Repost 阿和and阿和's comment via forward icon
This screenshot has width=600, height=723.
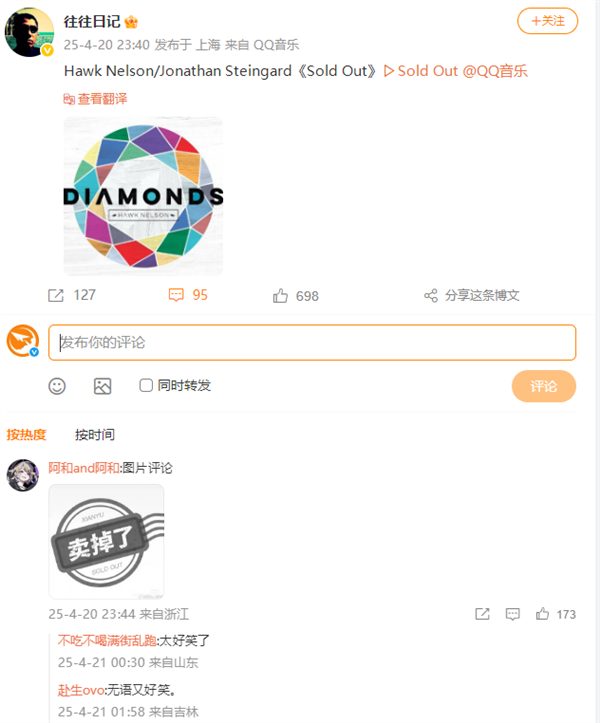click(x=482, y=614)
